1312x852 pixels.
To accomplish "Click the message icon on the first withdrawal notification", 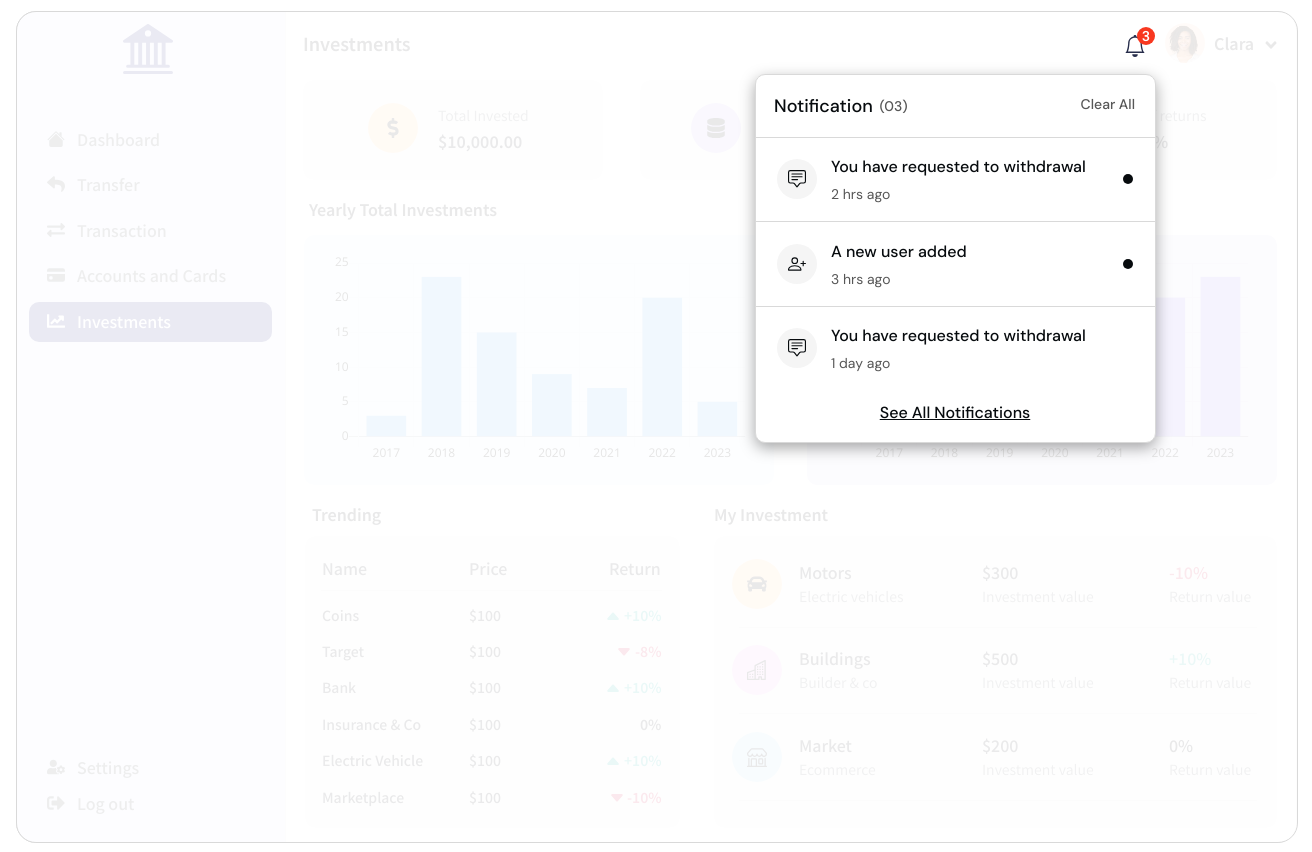I will [797, 178].
